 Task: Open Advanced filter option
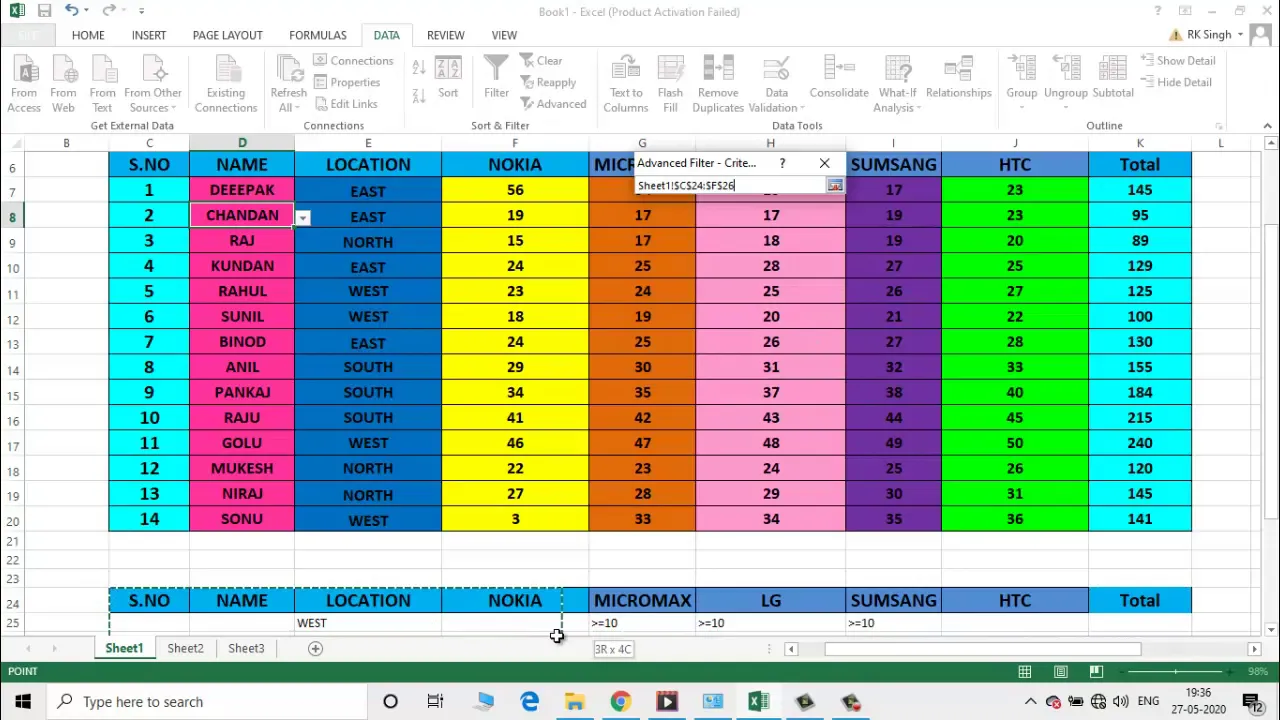pyautogui.click(x=553, y=104)
